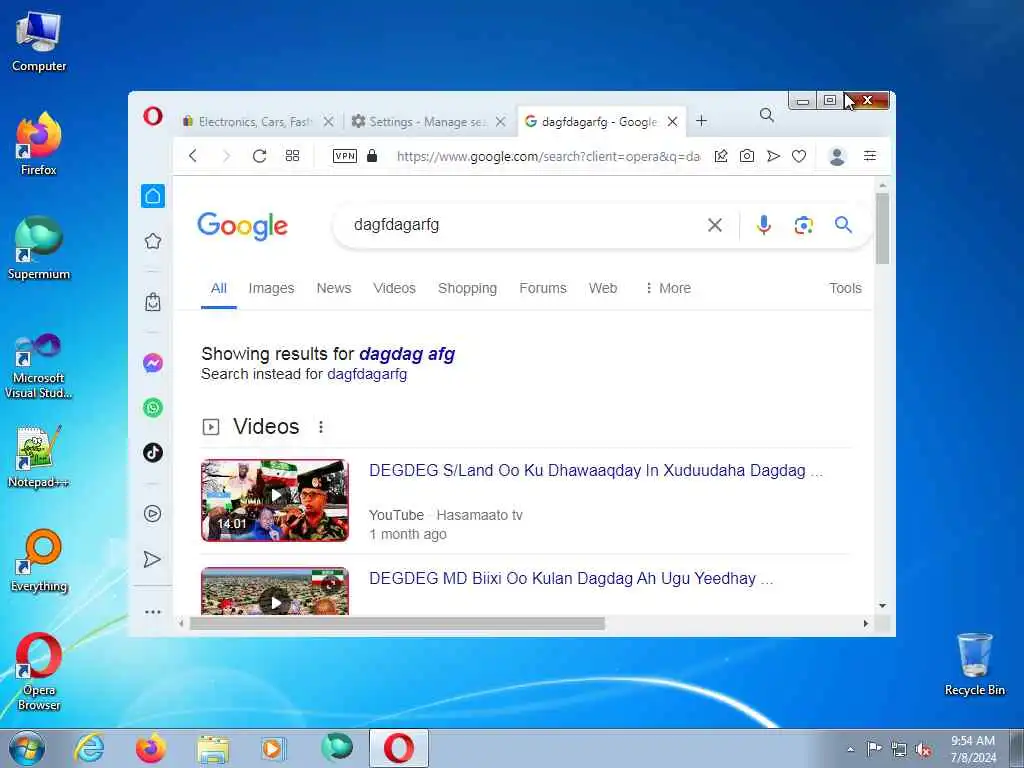Select the Images filter

click(x=271, y=288)
